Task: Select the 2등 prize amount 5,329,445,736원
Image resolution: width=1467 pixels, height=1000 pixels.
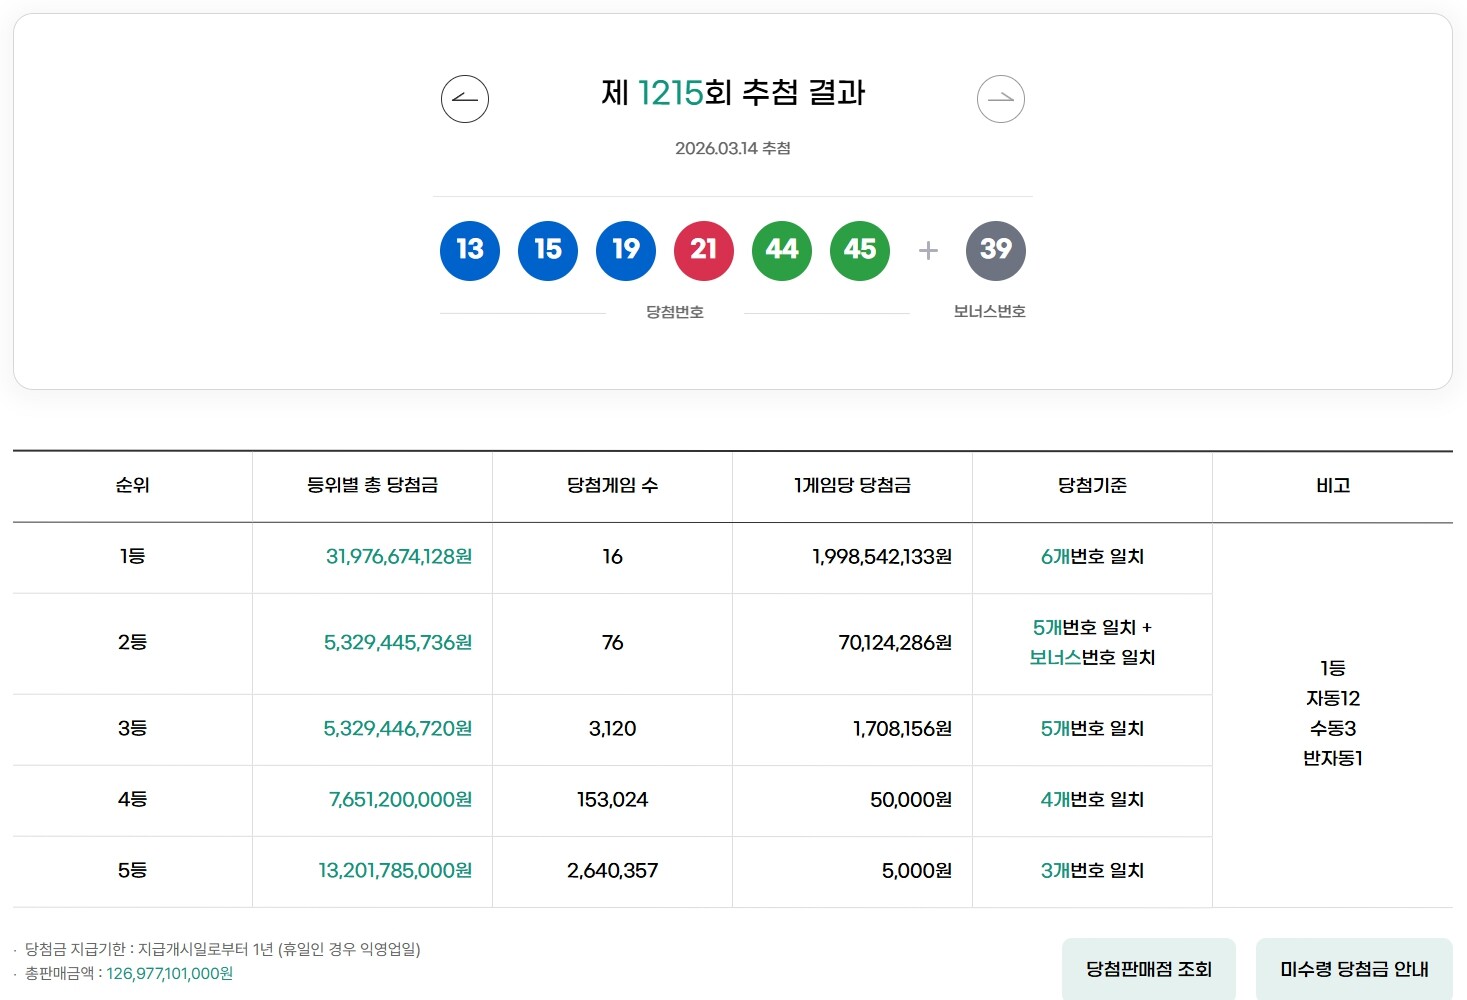Action: tap(398, 644)
